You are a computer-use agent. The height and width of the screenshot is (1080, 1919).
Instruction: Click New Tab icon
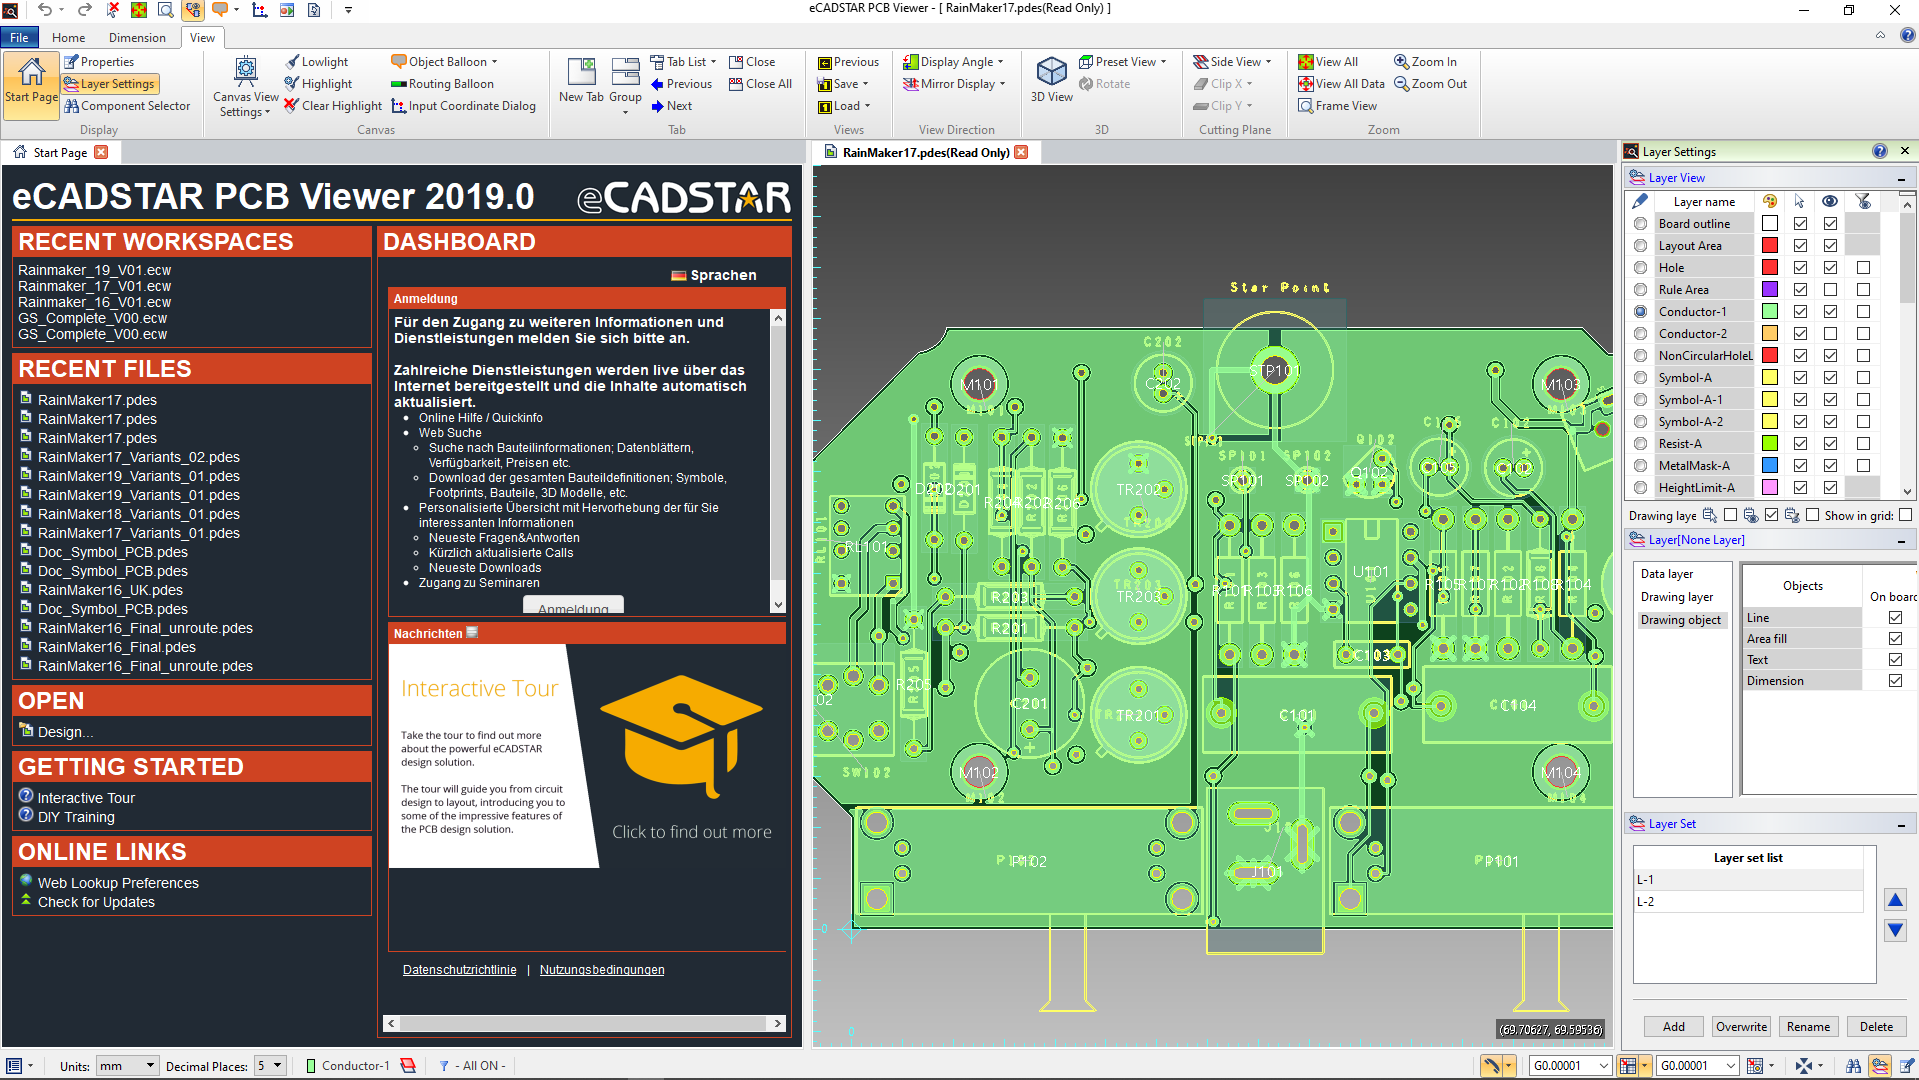581,80
